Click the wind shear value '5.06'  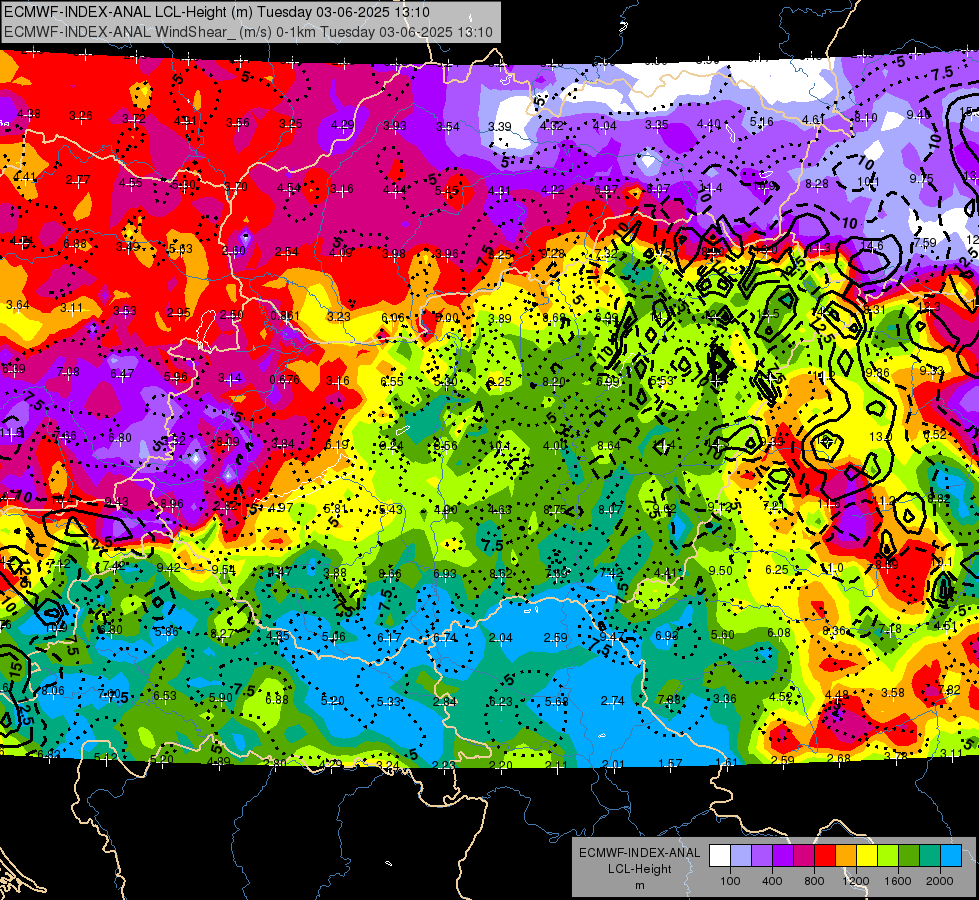[x=333, y=637]
